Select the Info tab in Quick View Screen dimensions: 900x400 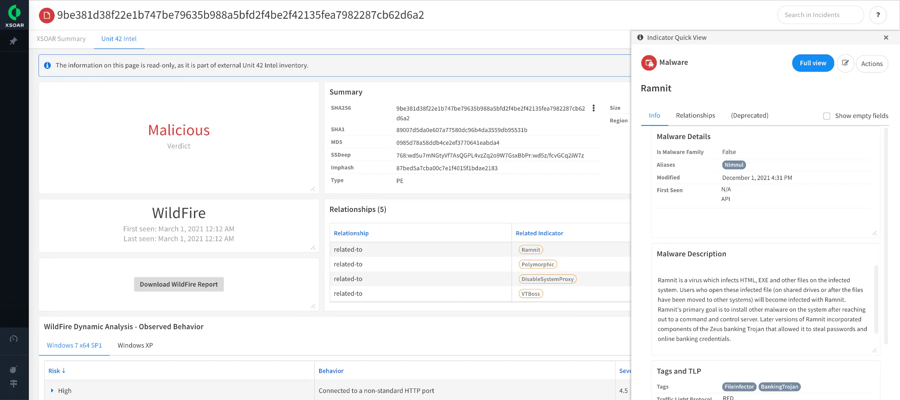coord(654,115)
